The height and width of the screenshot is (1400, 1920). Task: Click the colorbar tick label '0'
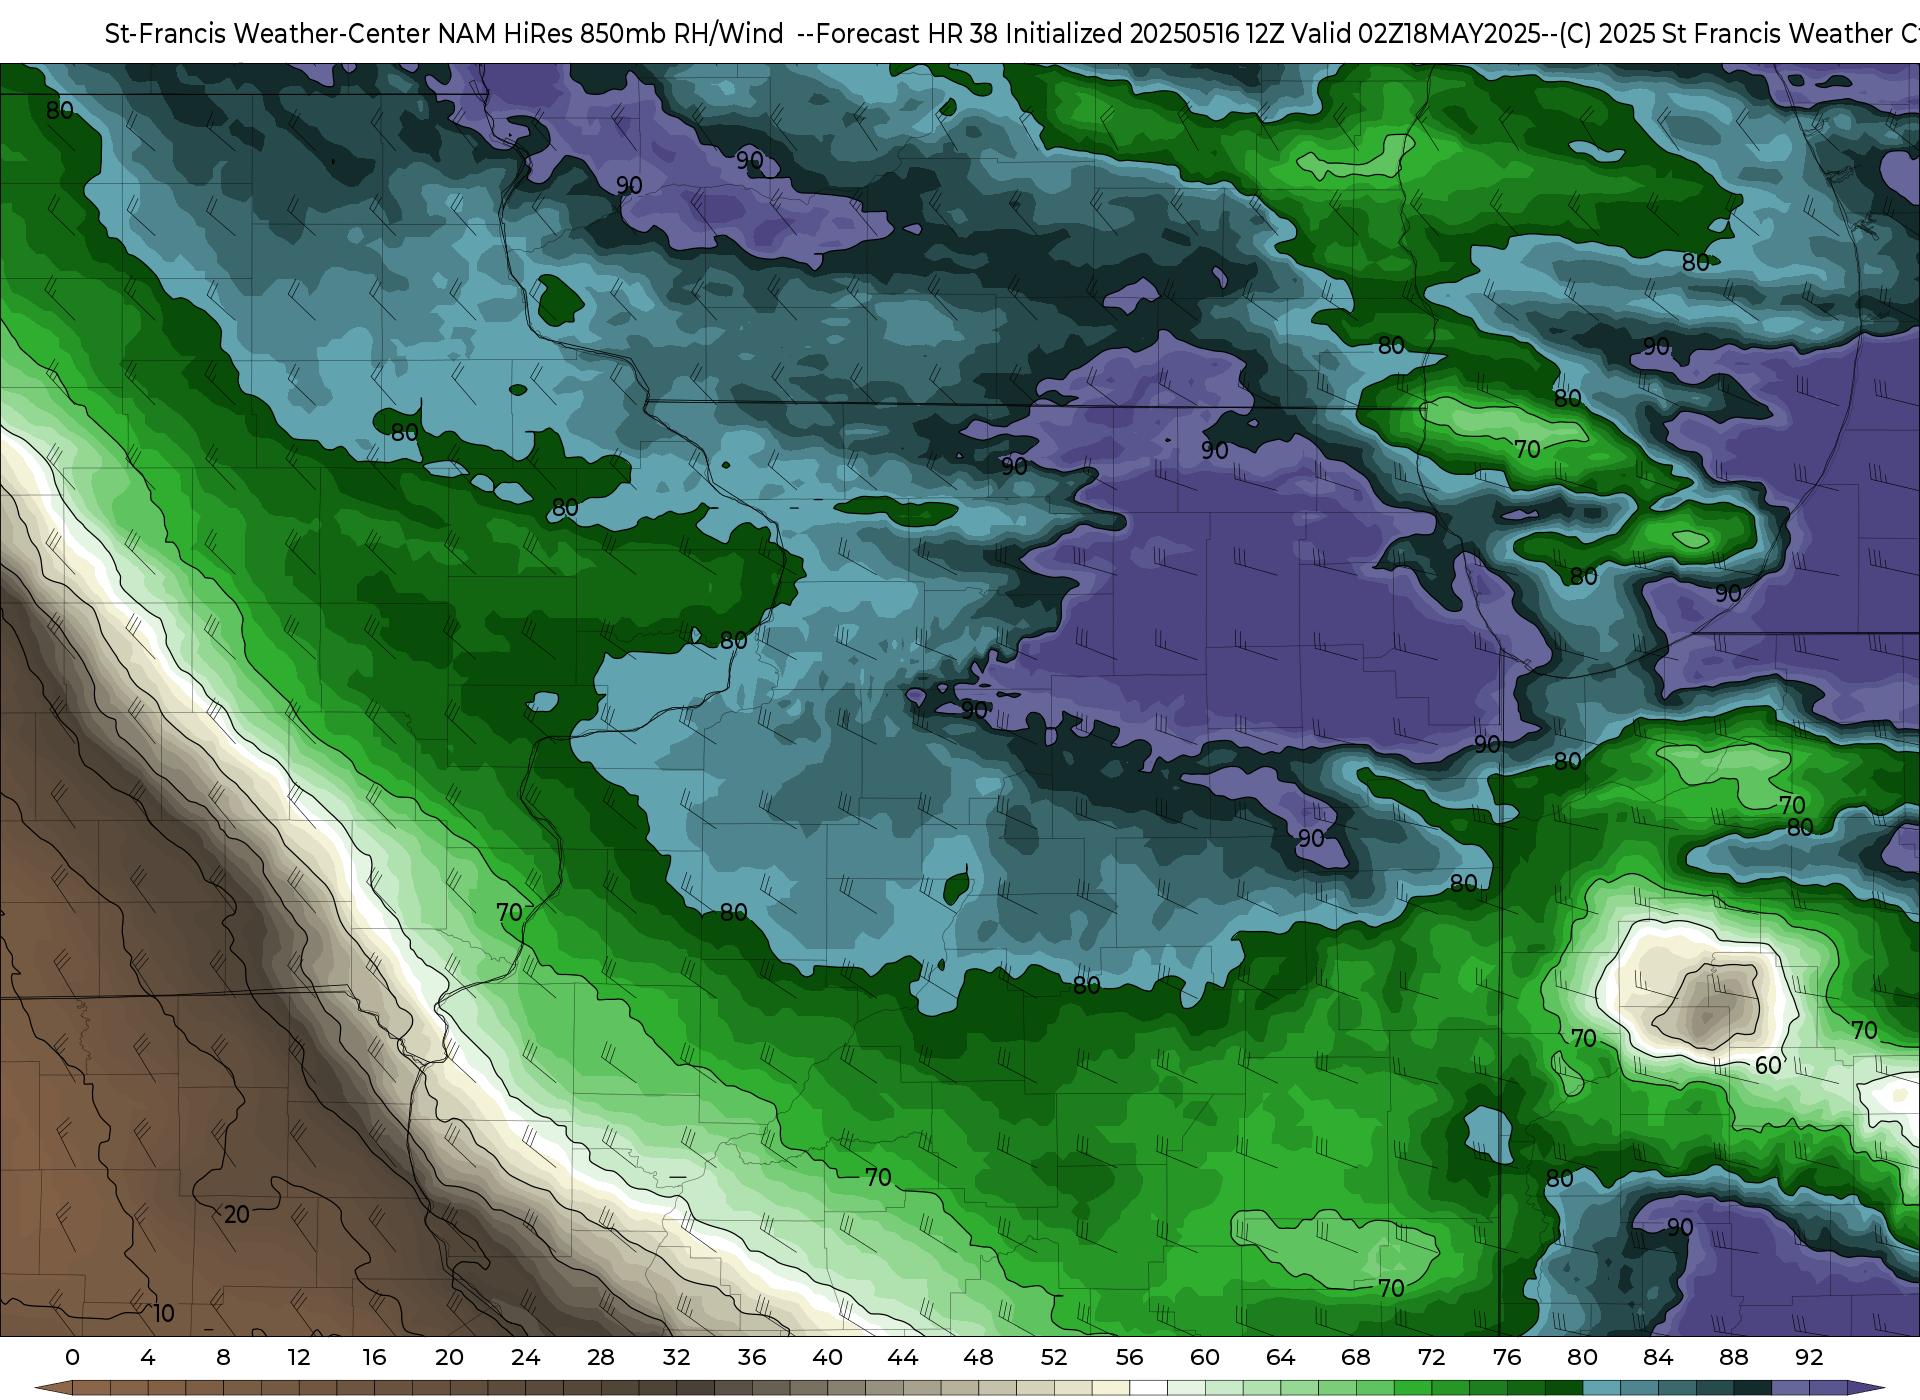click(72, 1358)
